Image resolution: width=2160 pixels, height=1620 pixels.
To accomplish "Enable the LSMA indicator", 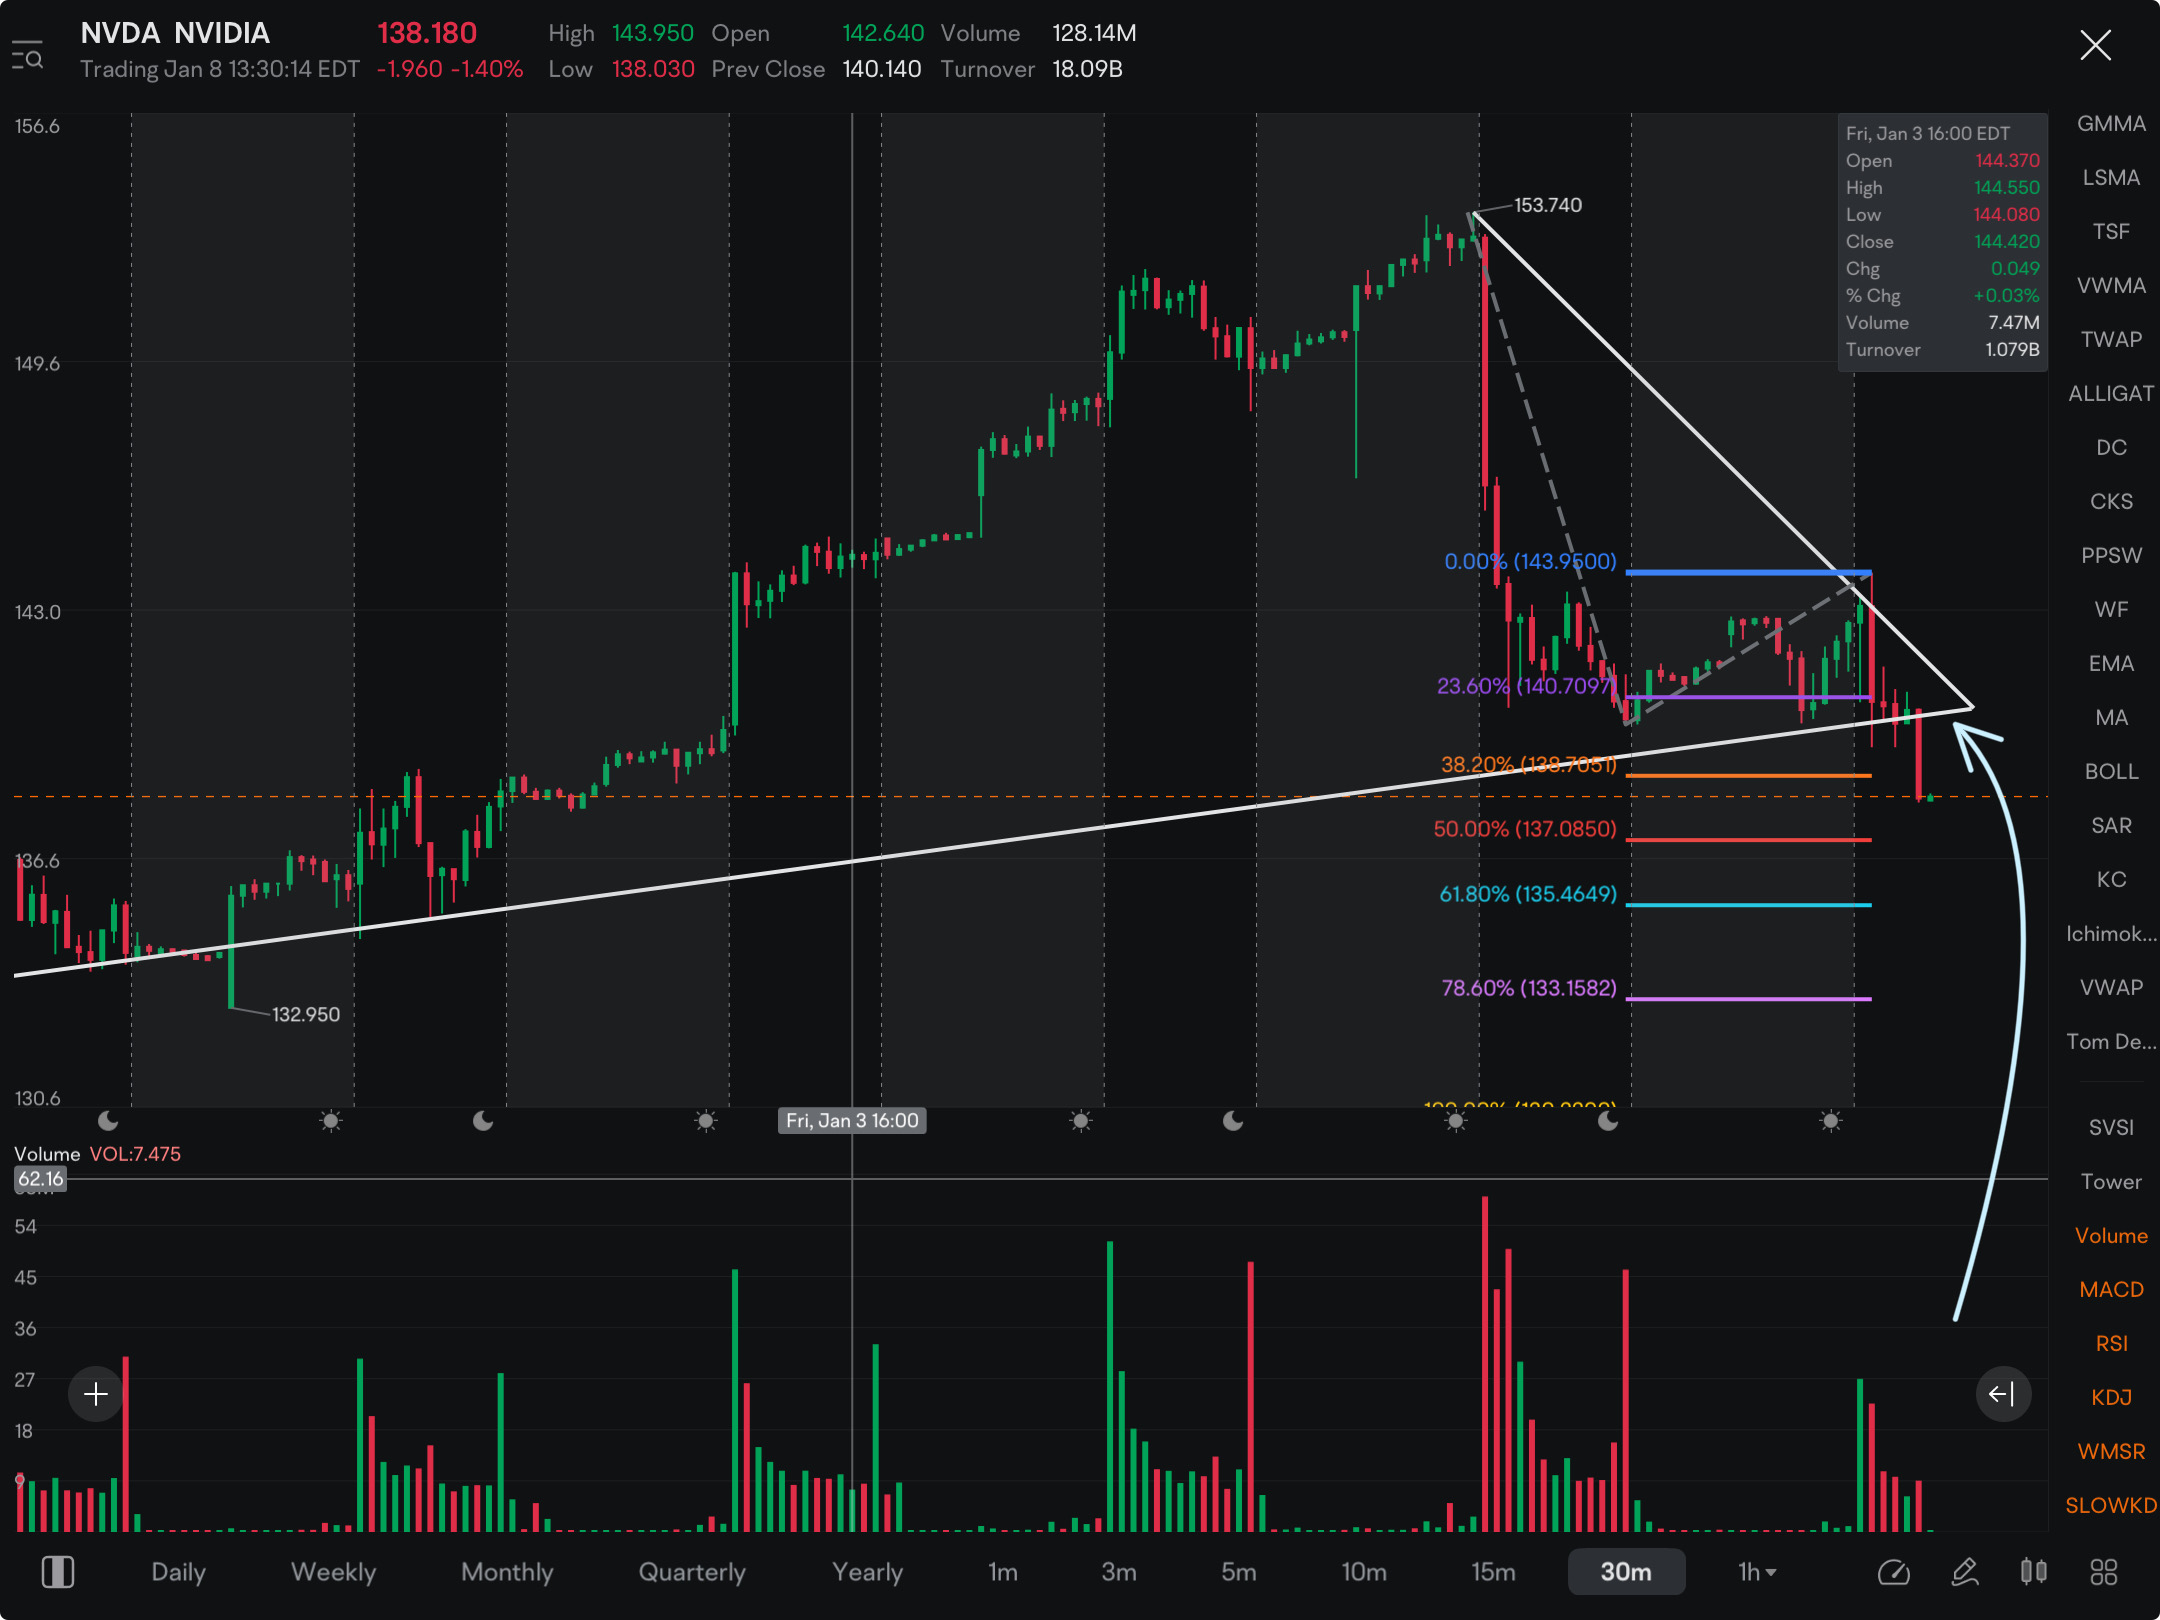I will 2111,178.
